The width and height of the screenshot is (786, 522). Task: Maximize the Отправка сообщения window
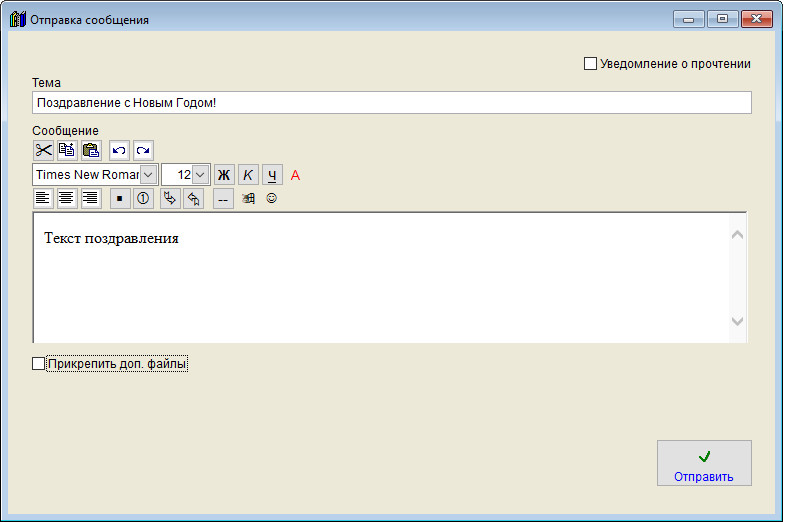click(722, 19)
